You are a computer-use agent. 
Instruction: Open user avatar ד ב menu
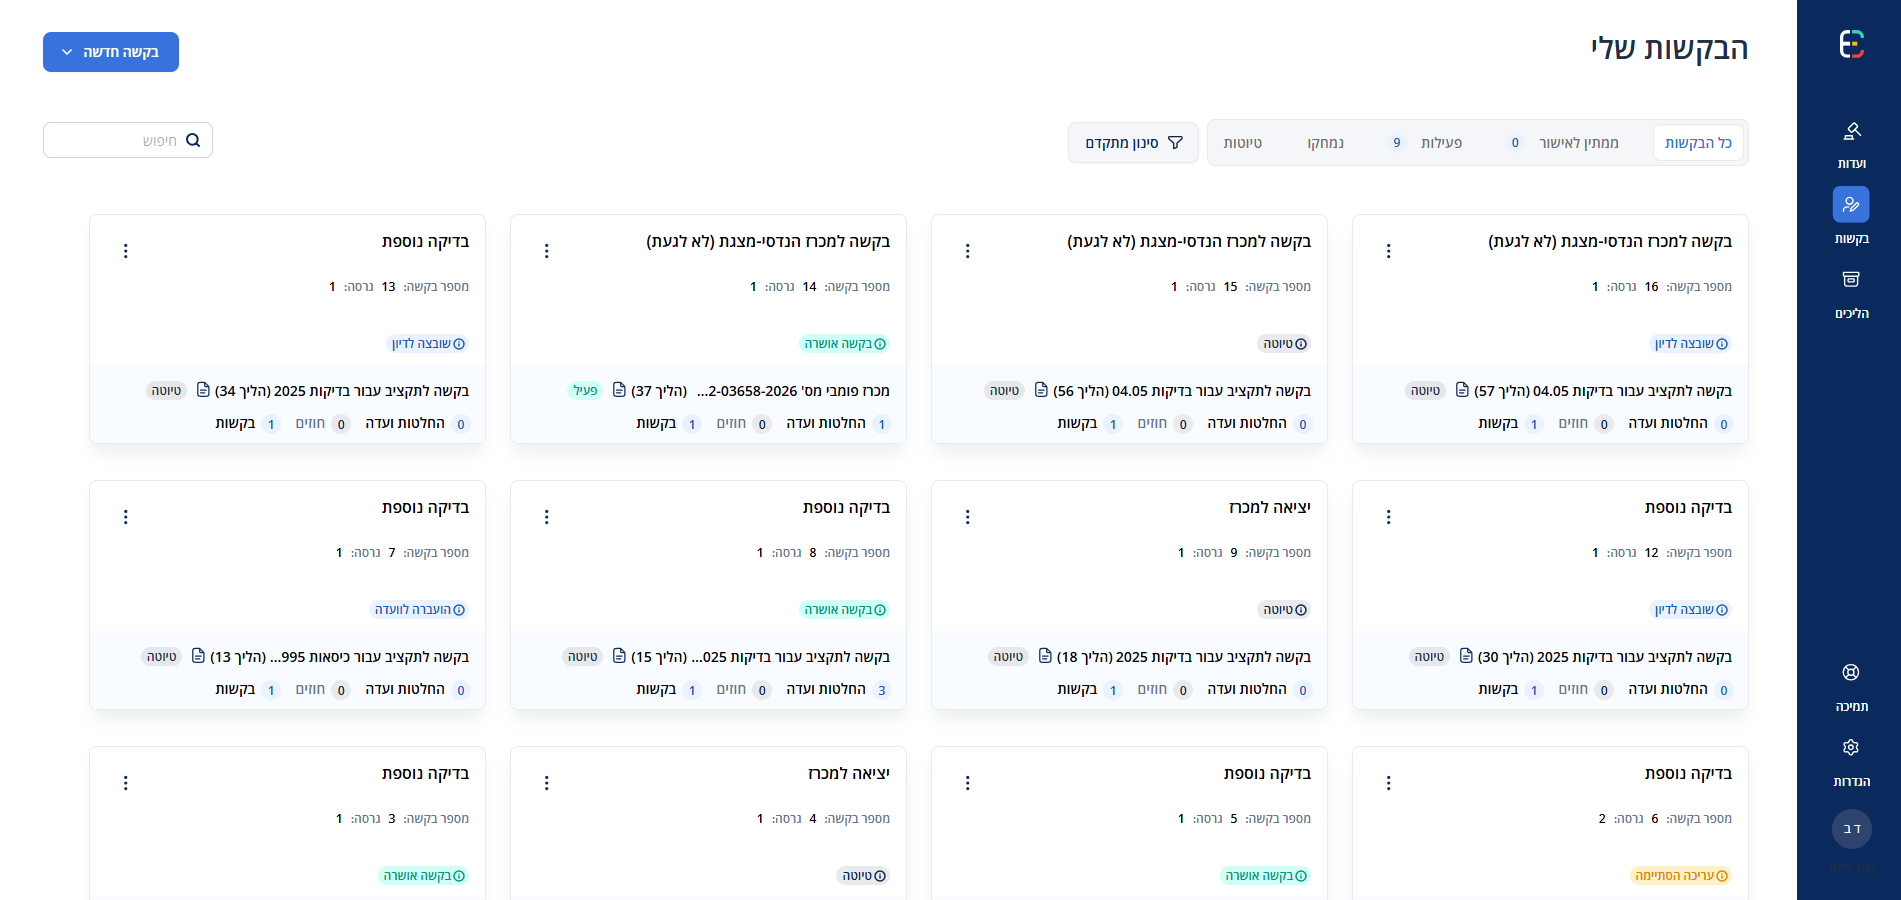coord(1851,828)
